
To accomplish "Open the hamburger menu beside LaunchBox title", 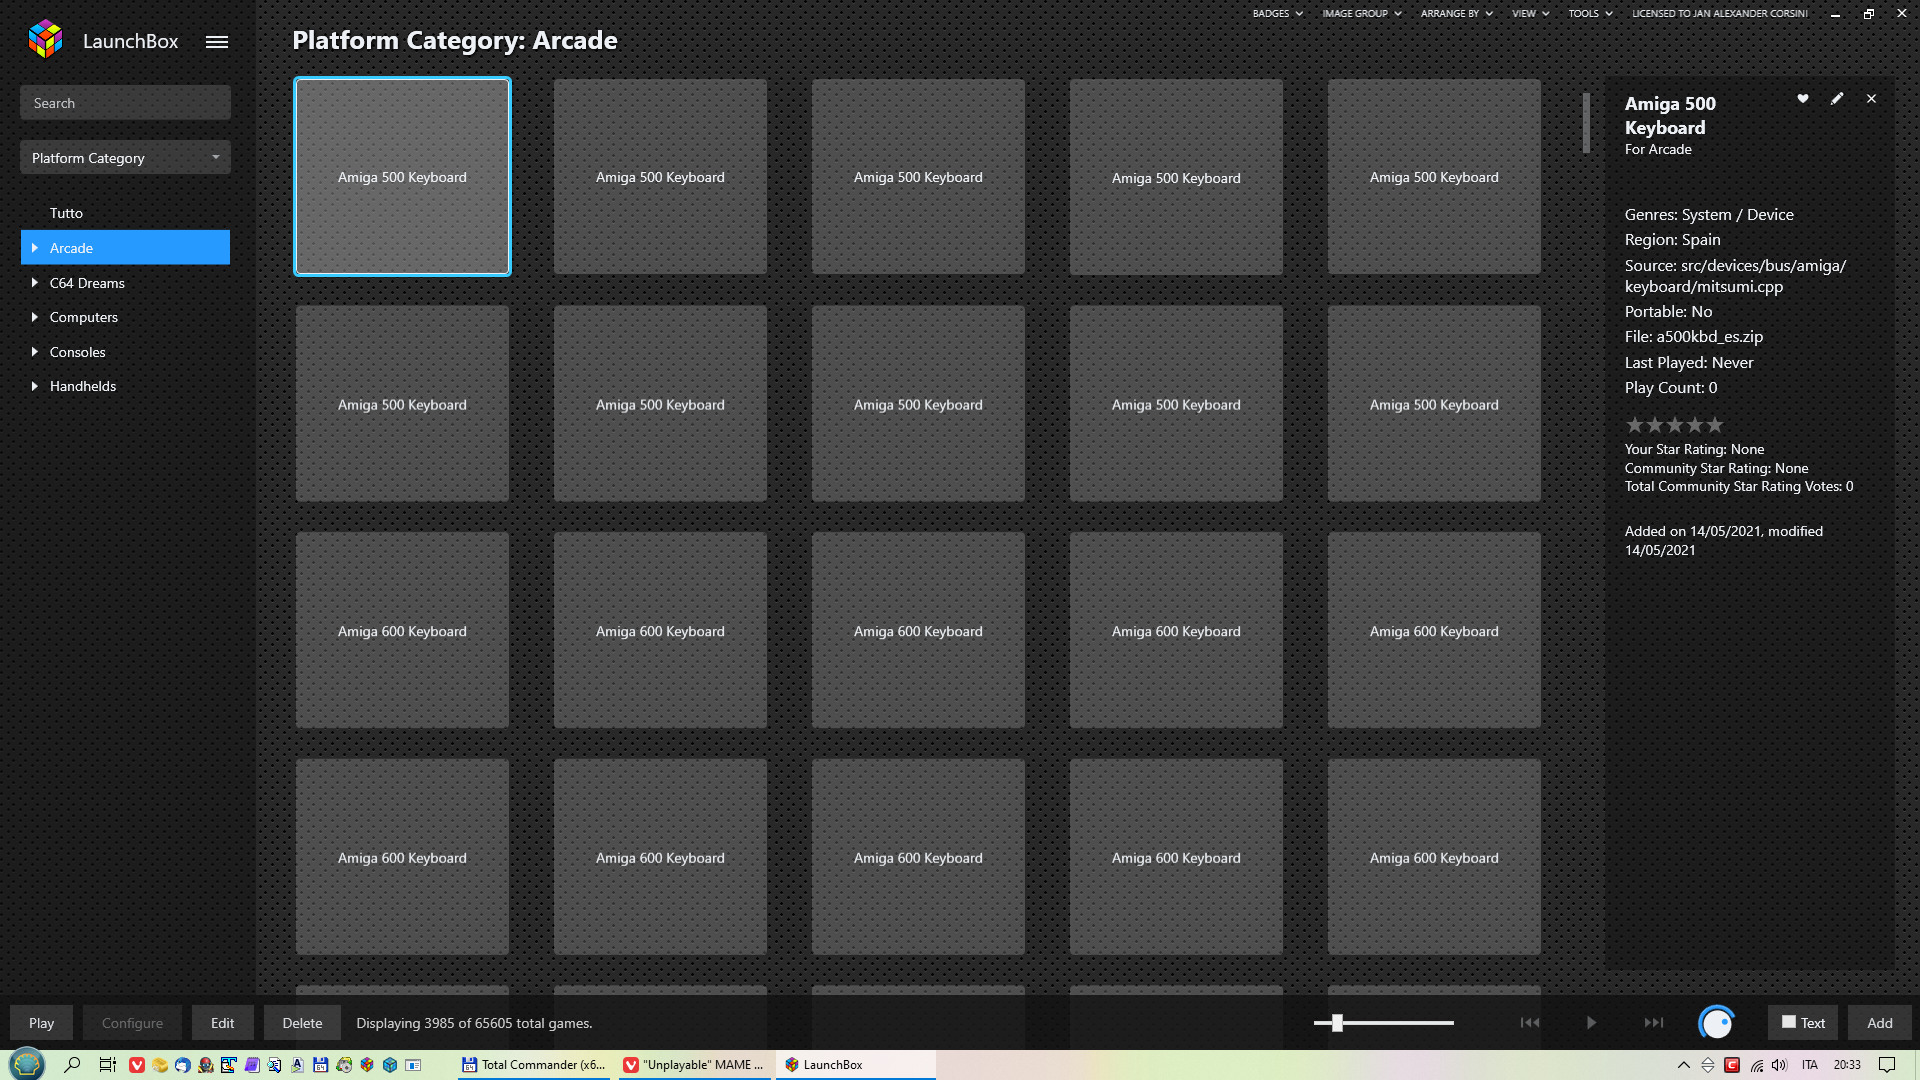I will tap(217, 42).
